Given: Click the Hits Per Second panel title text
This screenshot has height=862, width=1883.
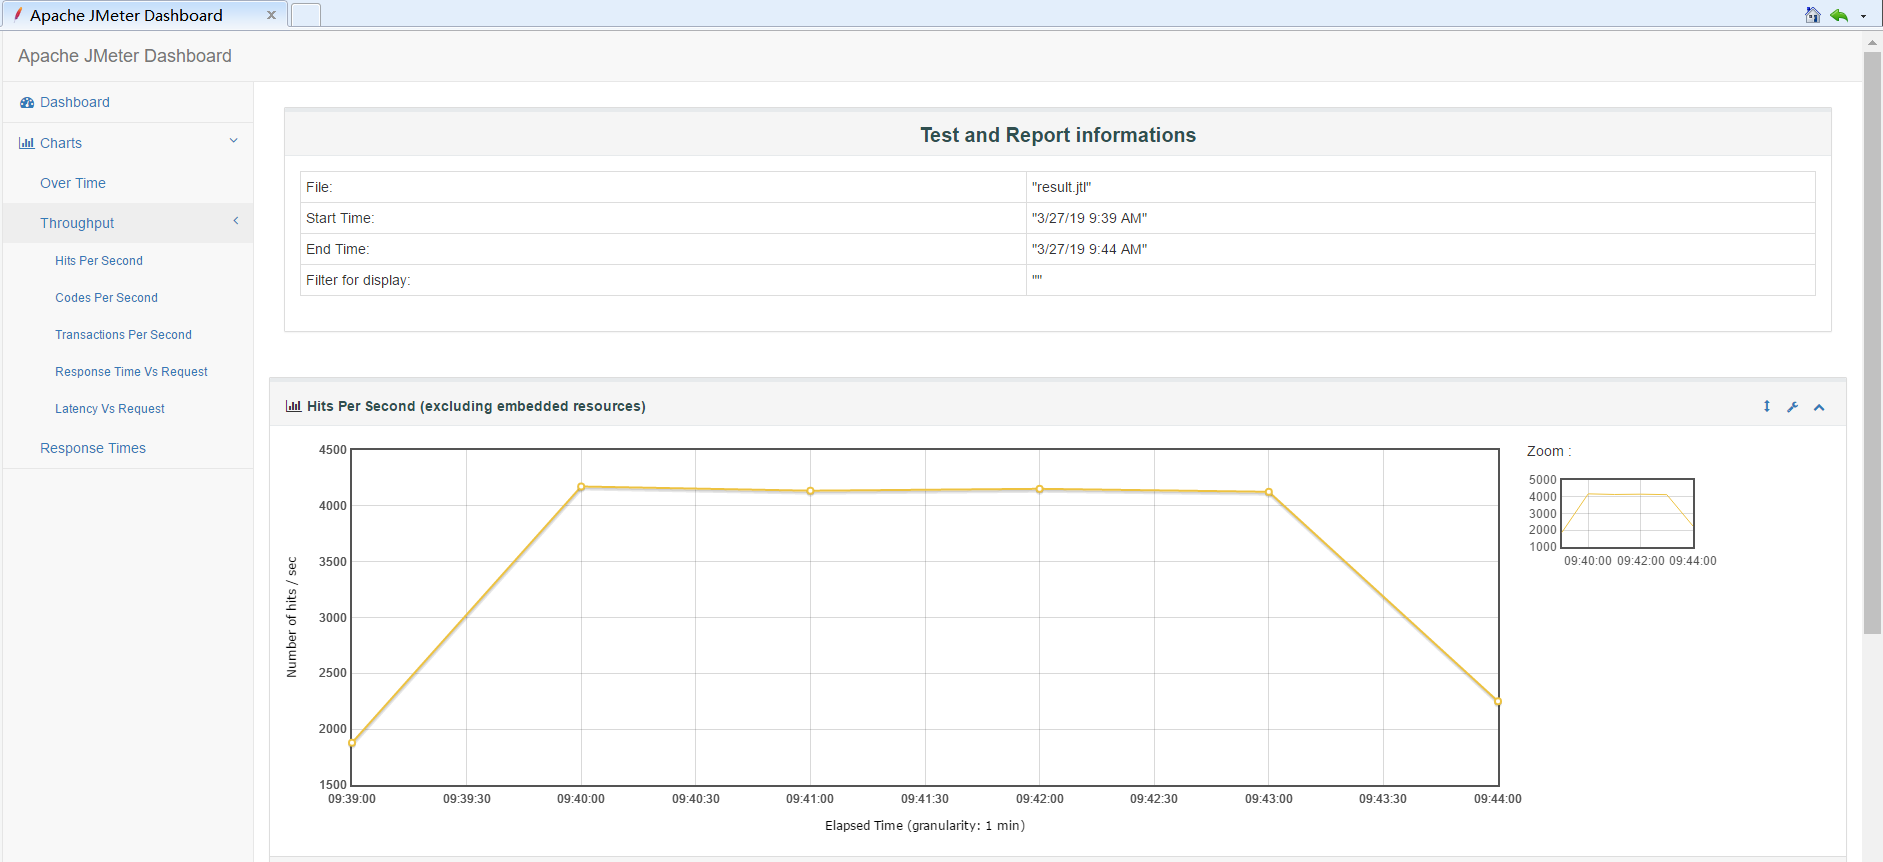Looking at the screenshot, I should pyautogui.click(x=476, y=406).
